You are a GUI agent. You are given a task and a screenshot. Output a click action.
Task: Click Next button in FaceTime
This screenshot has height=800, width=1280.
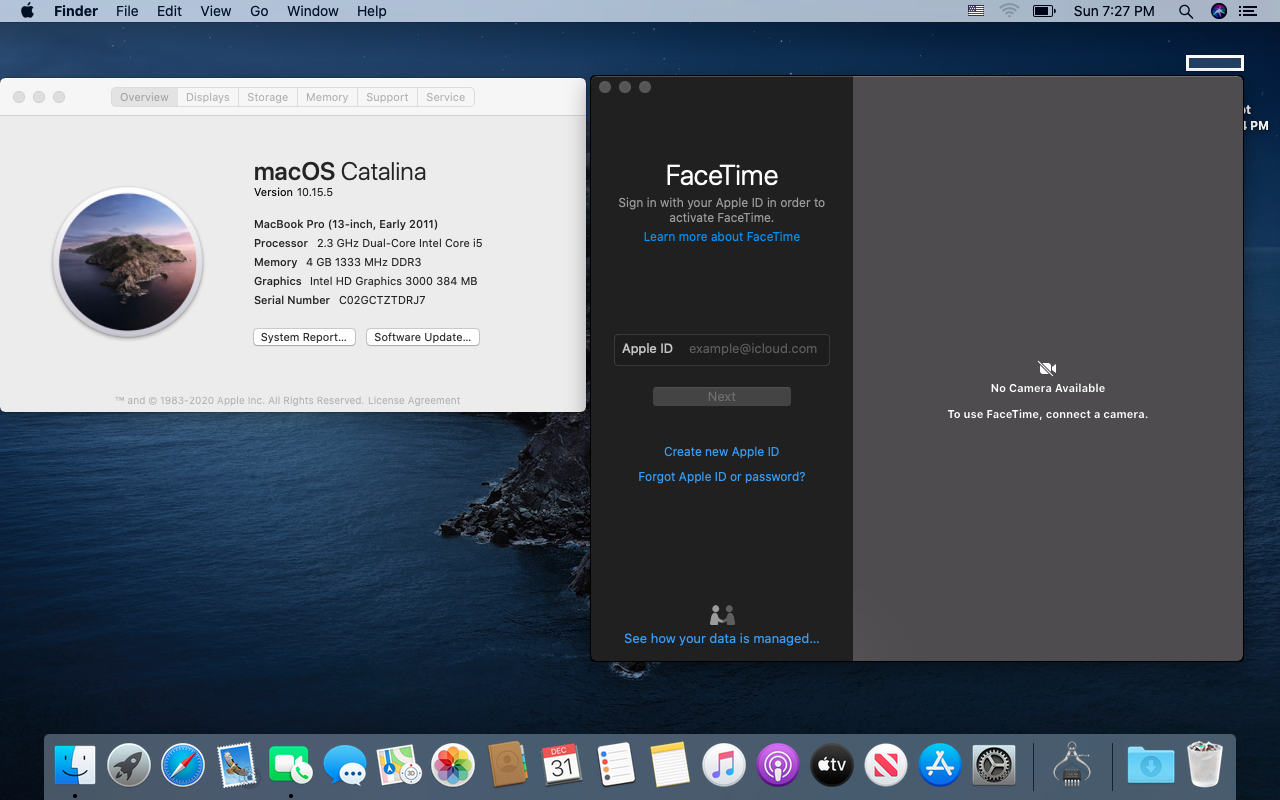point(722,397)
